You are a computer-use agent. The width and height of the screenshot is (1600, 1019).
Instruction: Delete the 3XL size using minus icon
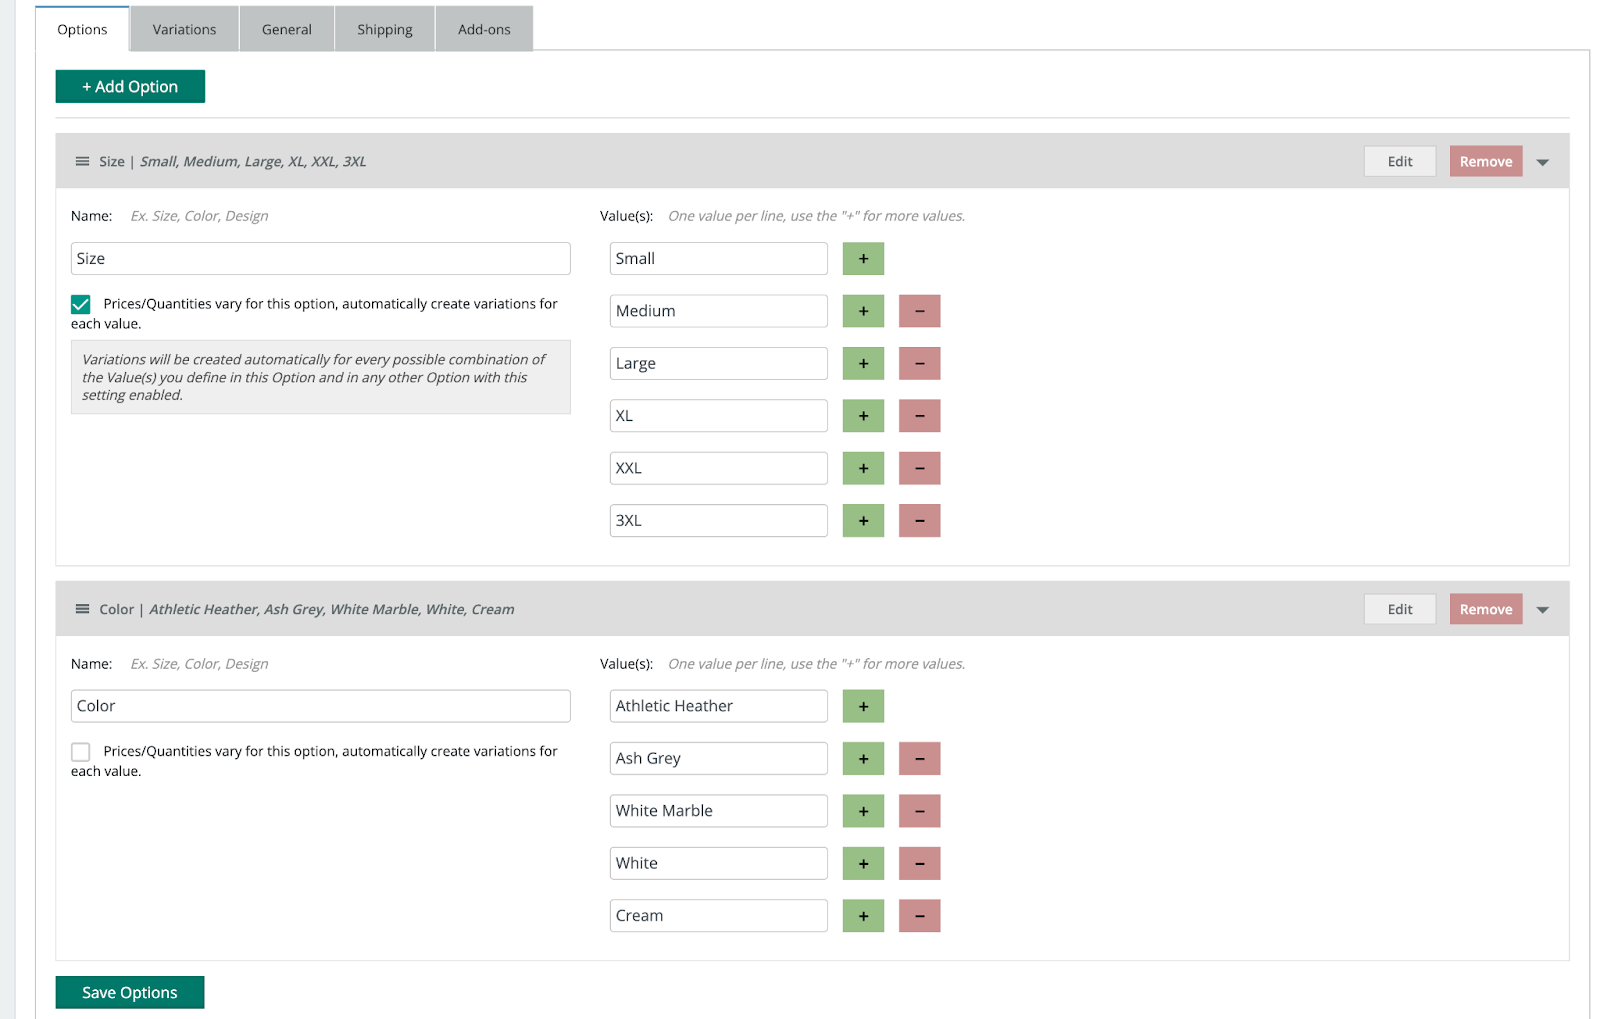[919, 521]
